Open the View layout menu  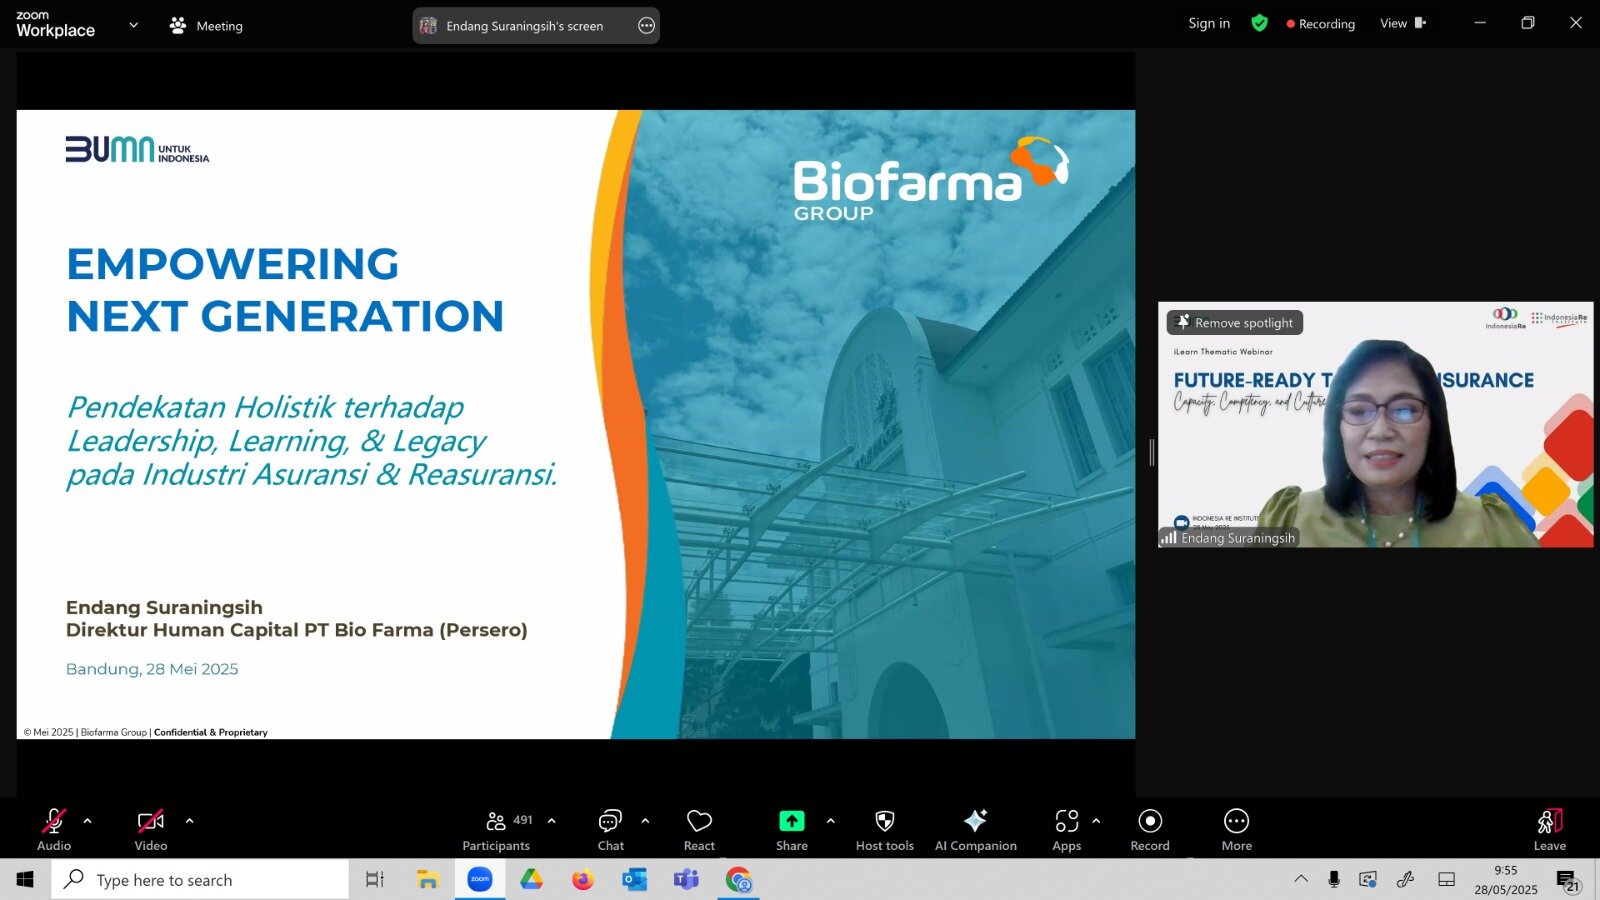point(1403,24)
